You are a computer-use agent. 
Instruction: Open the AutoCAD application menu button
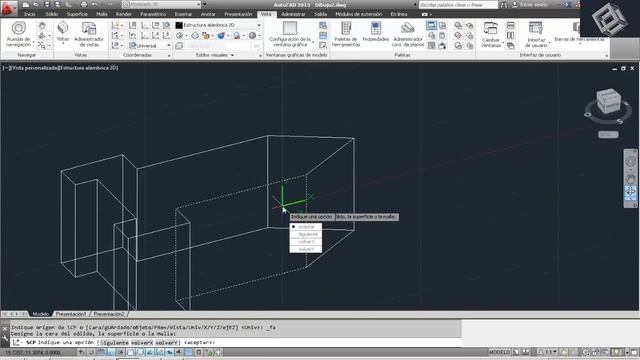coord(8,8)
